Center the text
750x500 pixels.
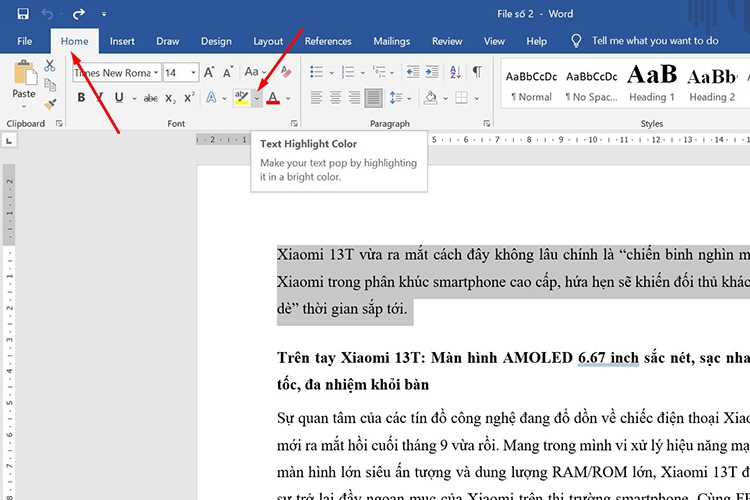tap(335, 98)
